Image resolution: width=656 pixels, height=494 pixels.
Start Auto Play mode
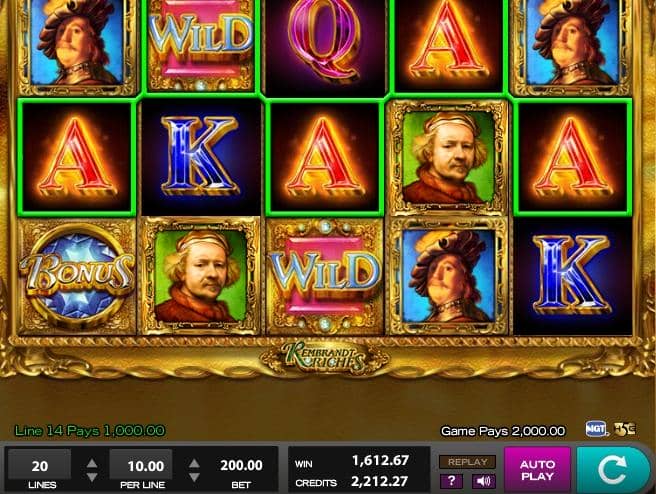tap(537, 470)
